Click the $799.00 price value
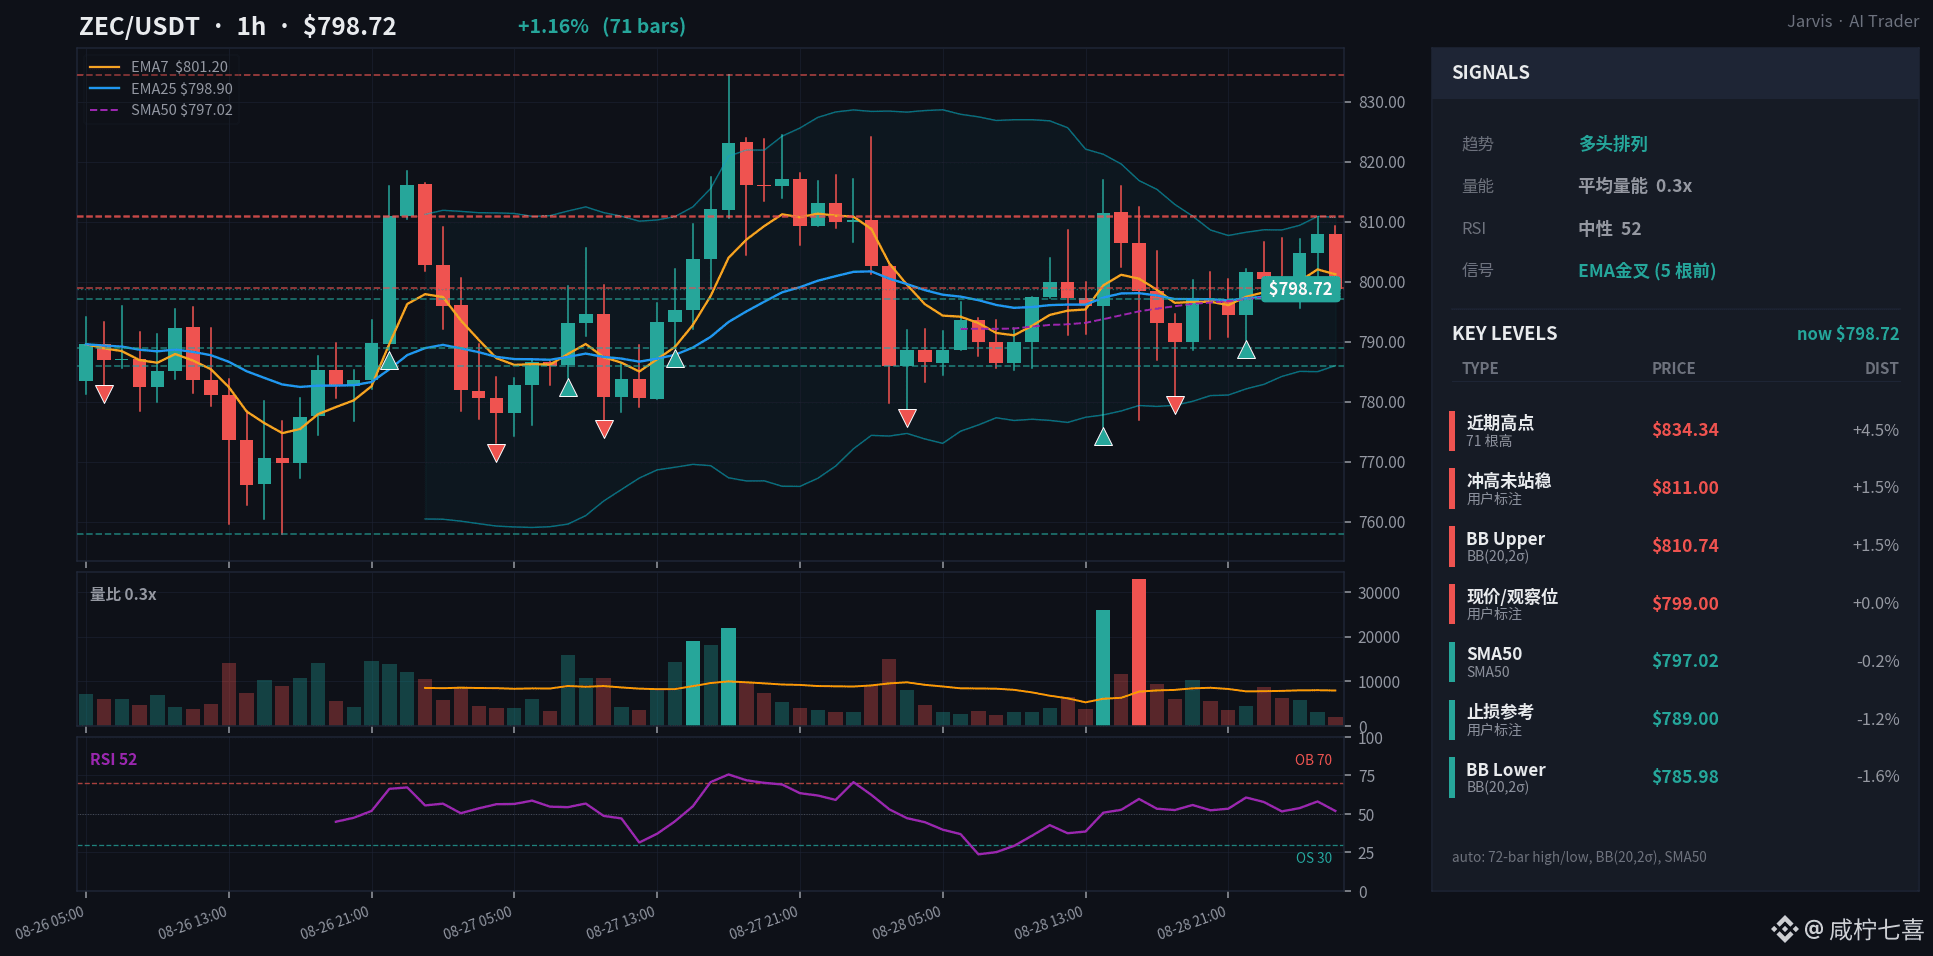Screen dimensions: 1933x956 1685,604
